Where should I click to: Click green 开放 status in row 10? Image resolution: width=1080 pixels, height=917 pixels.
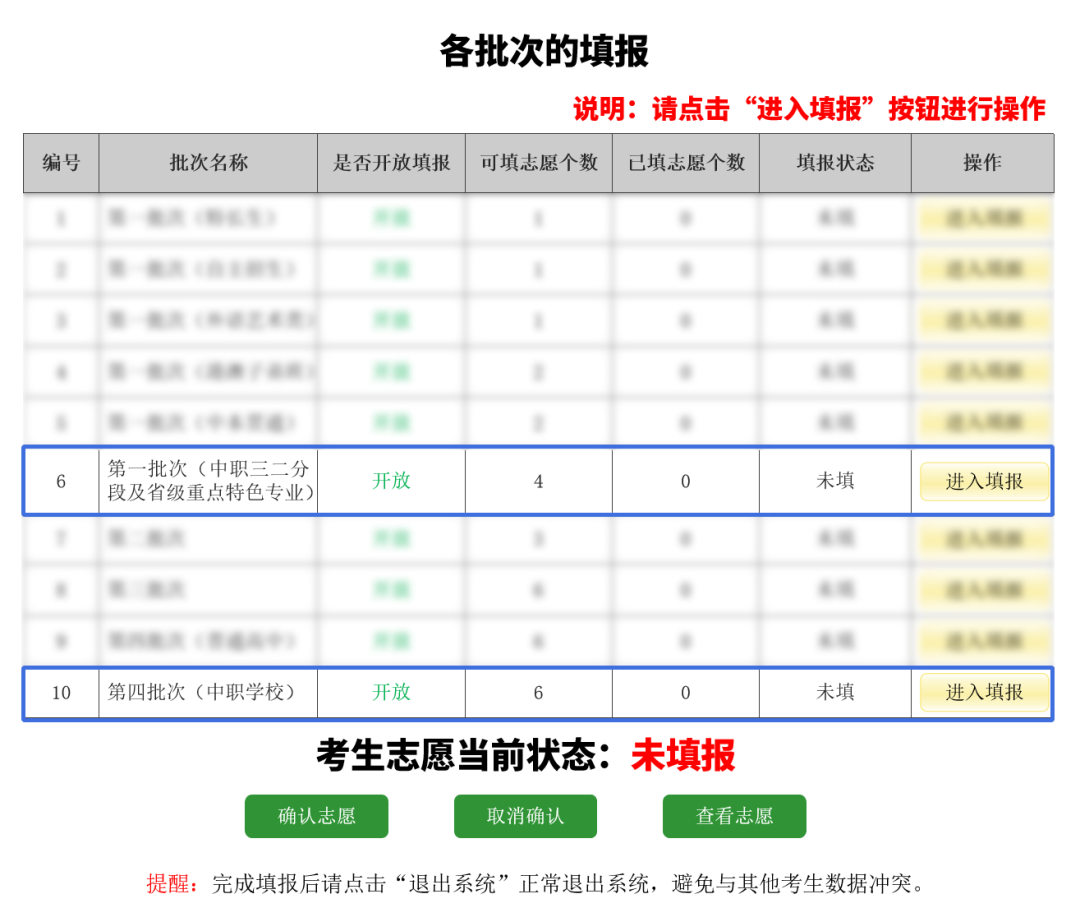(x=391, y=692)
